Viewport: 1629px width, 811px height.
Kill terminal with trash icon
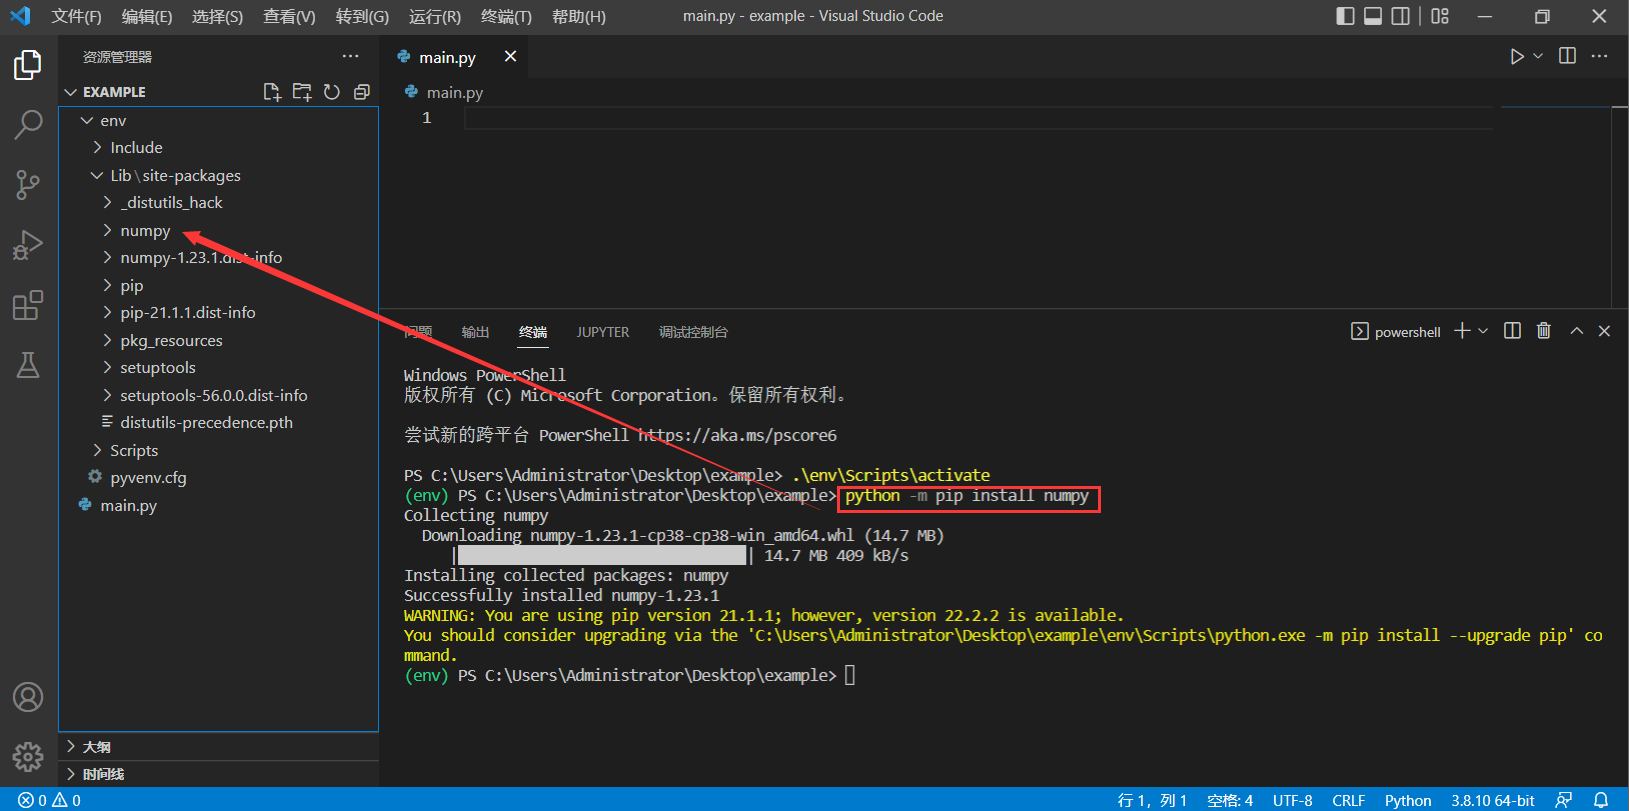[1544, 331]
